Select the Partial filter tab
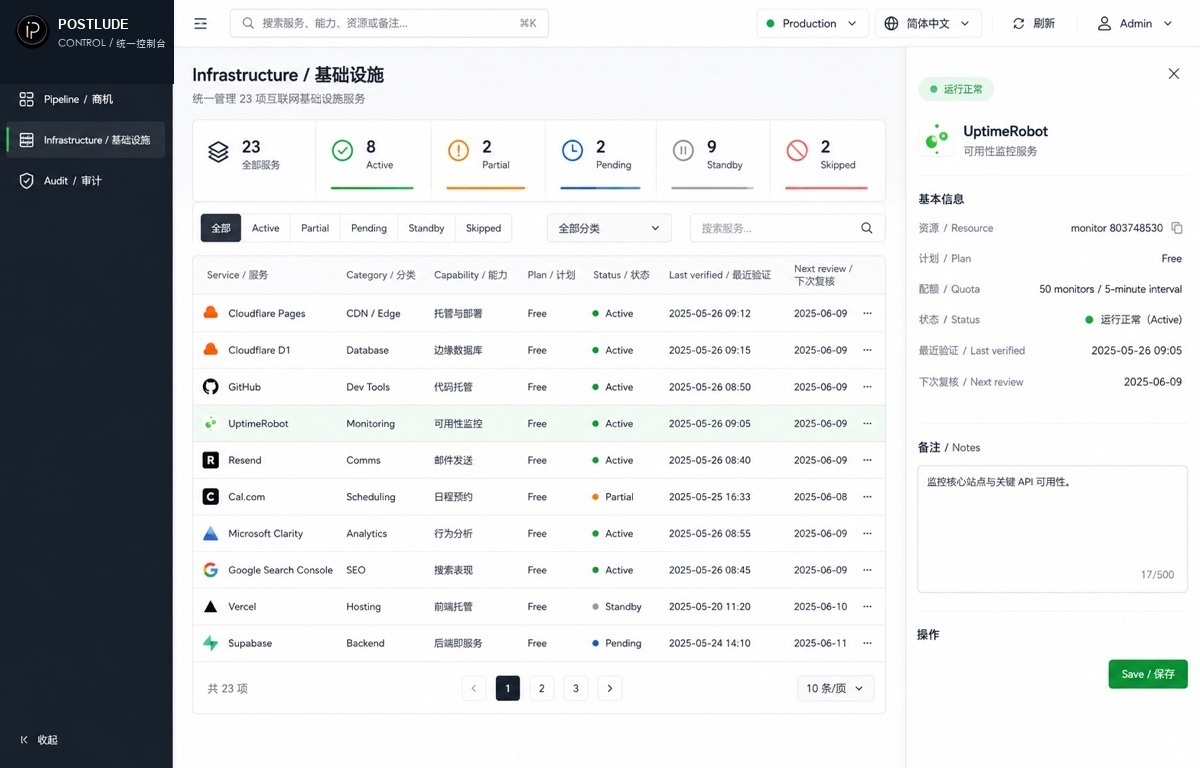This screenshot has height=768, width=1200. [x=315, y=228]
